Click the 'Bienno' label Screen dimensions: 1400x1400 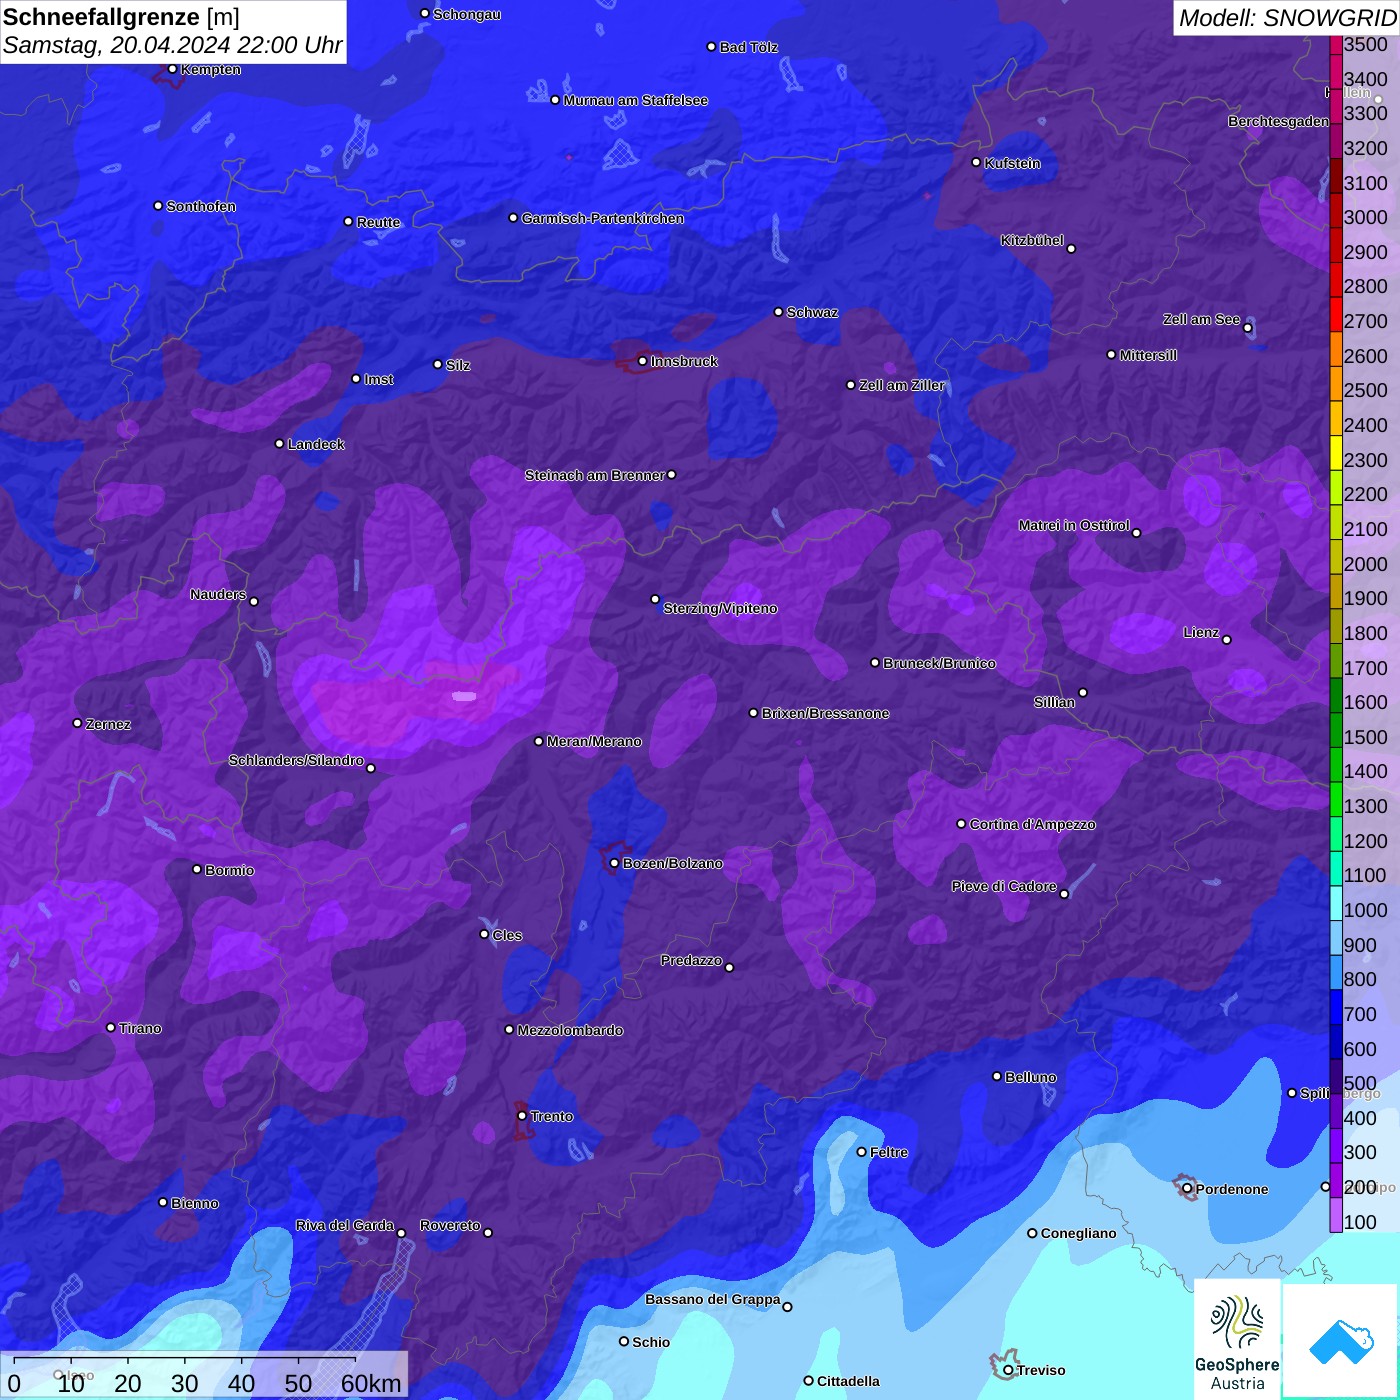(195, 1203)
